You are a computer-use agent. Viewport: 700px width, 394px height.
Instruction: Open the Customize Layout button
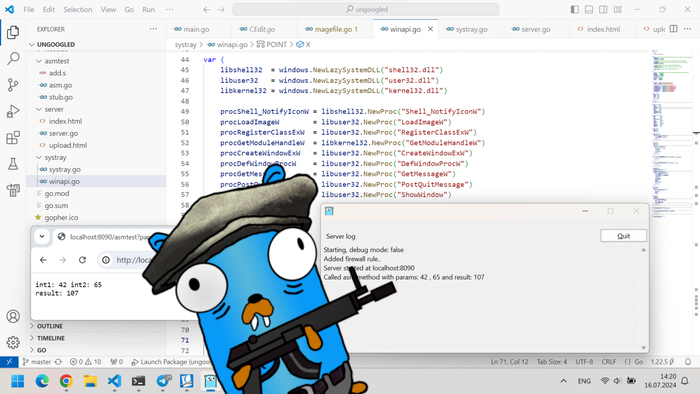(618, 9)
